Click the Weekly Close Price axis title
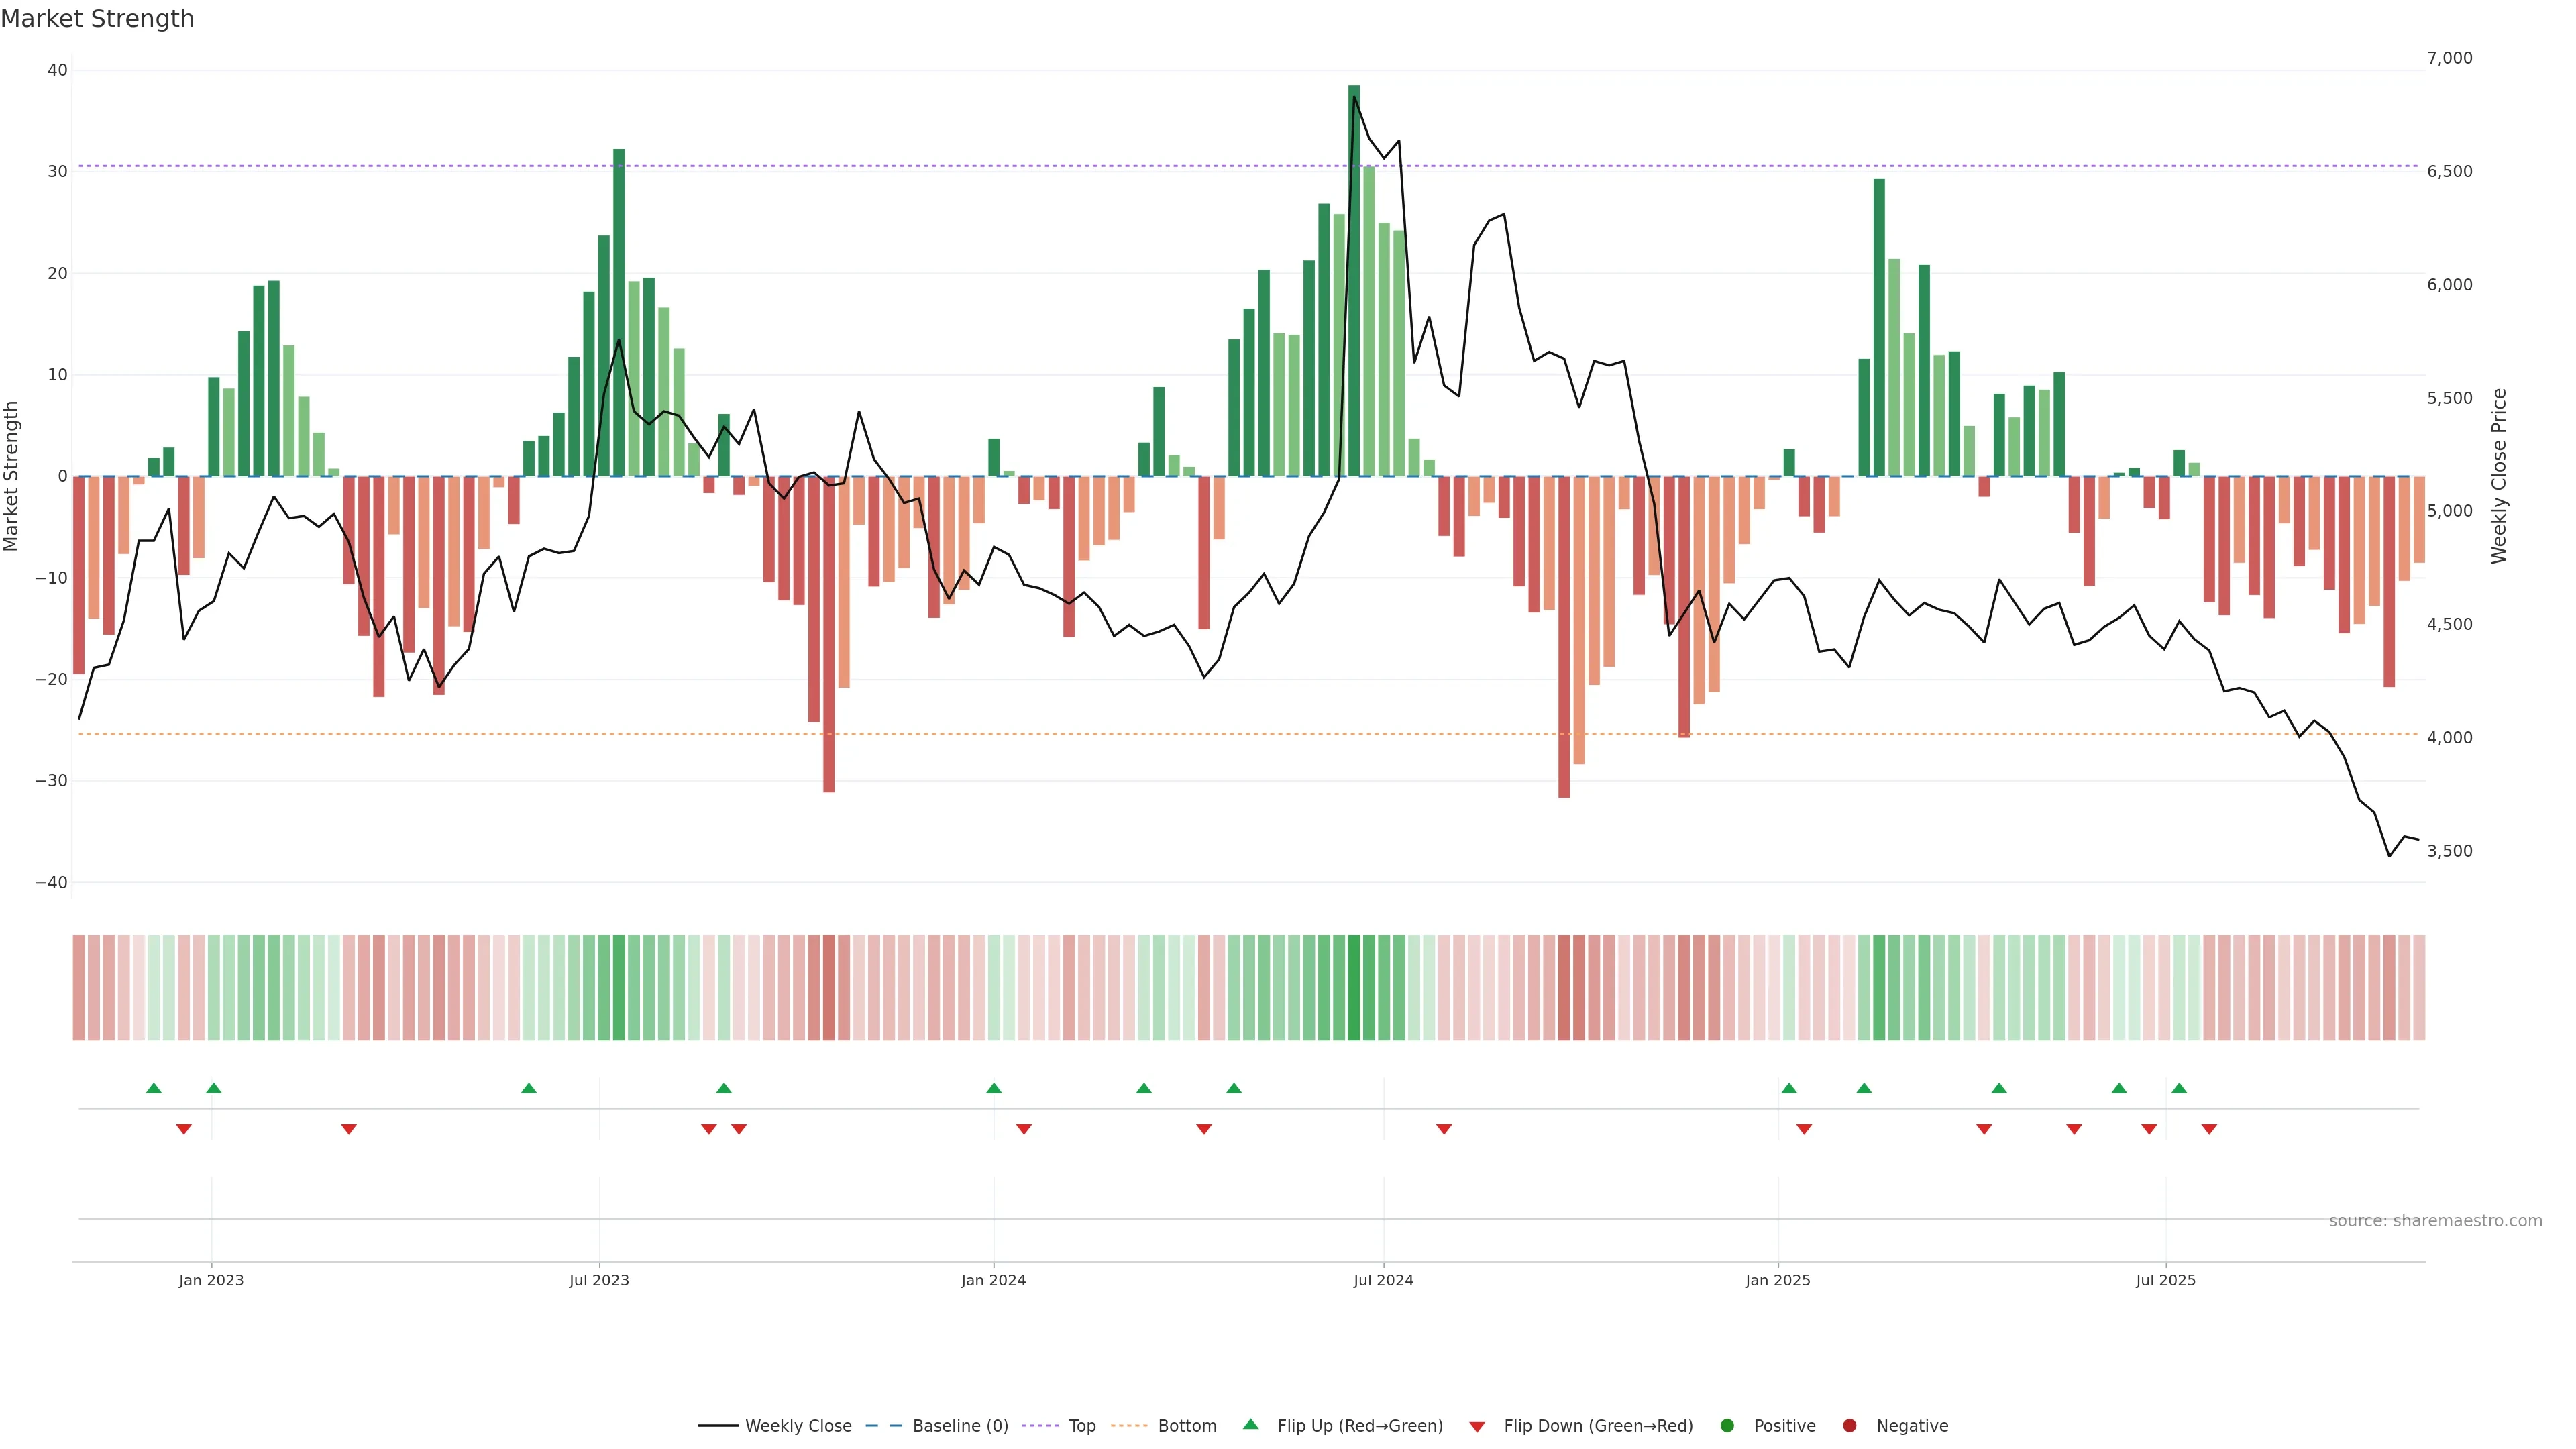 2499,476
